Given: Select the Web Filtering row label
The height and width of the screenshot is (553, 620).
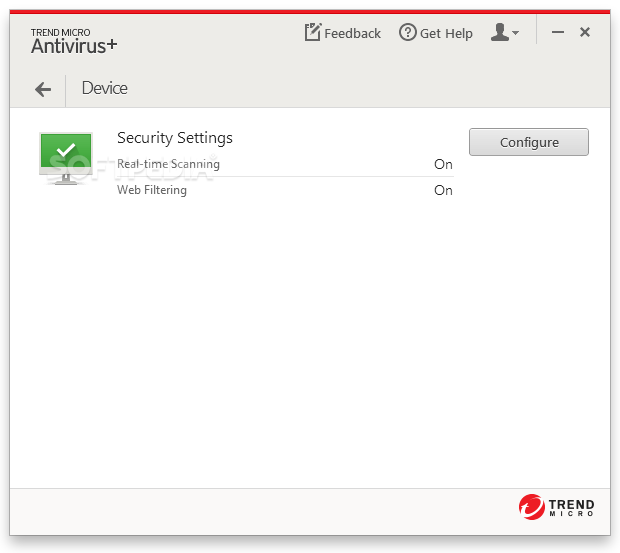Looking at the screenshot, I should click(x=152, y=190).
